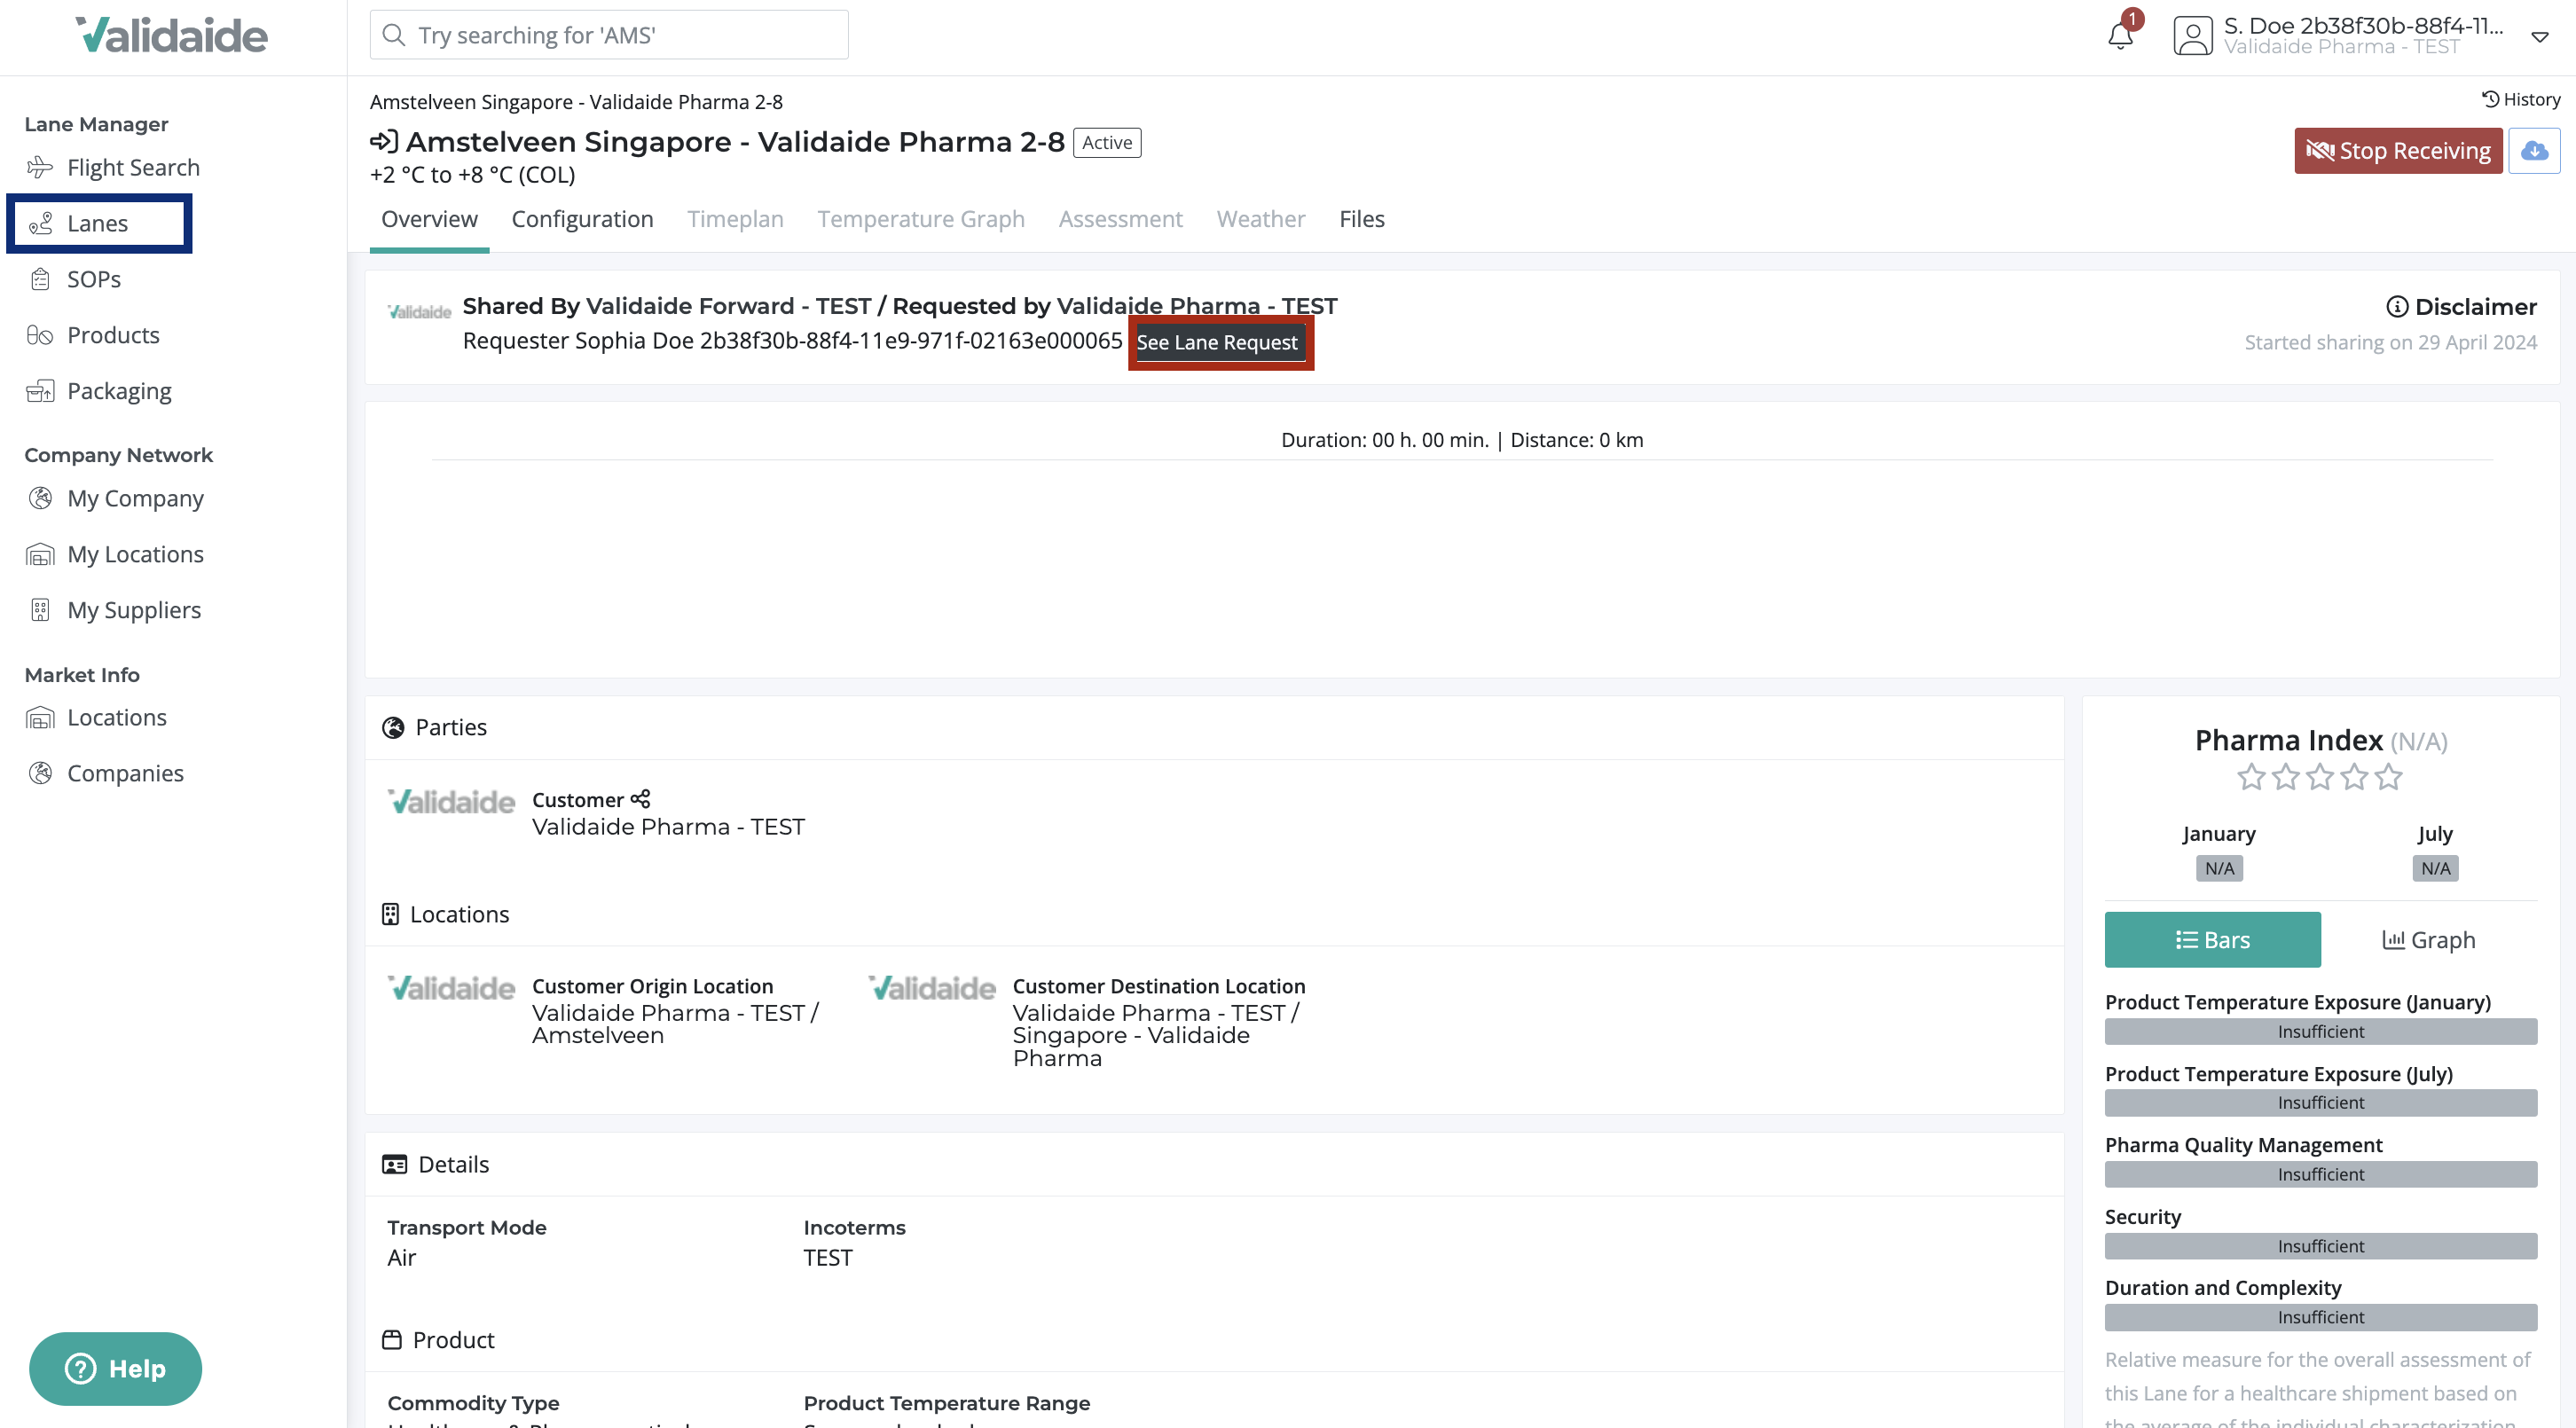Click Product Temperature Exposure (July) bar
Screen dimensions: 2576x1428
point(2320,1102)
